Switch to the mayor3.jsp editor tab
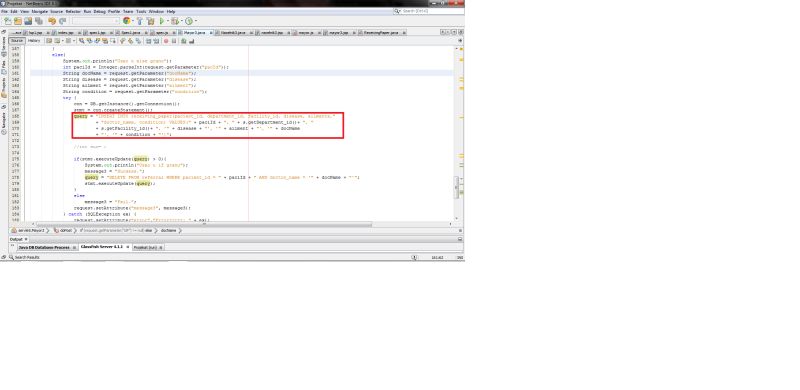The width and height of the screenshot is (800, 390). 338,33
